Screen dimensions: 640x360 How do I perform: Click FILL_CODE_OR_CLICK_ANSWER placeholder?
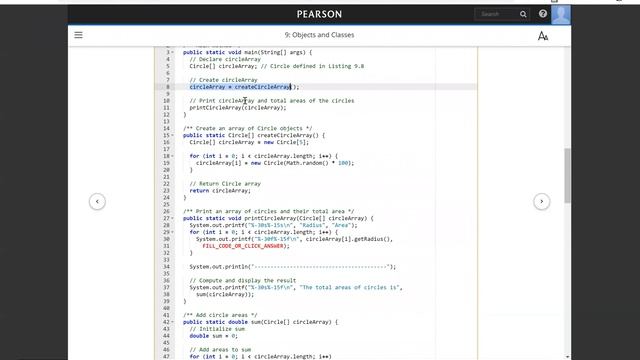pos(243,246)
